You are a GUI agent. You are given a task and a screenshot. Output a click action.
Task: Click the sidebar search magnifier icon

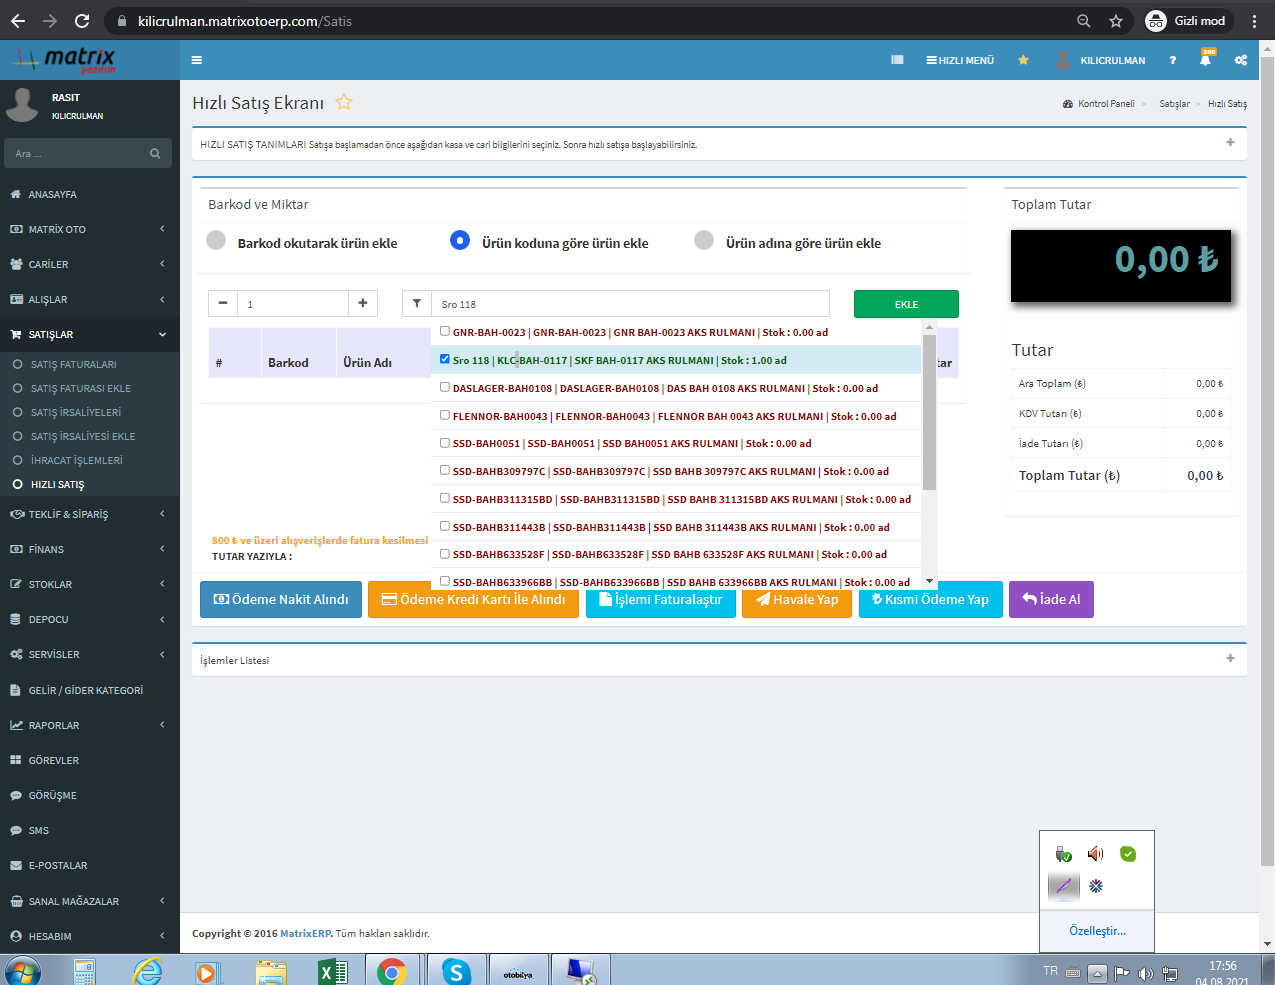(155, 153)
